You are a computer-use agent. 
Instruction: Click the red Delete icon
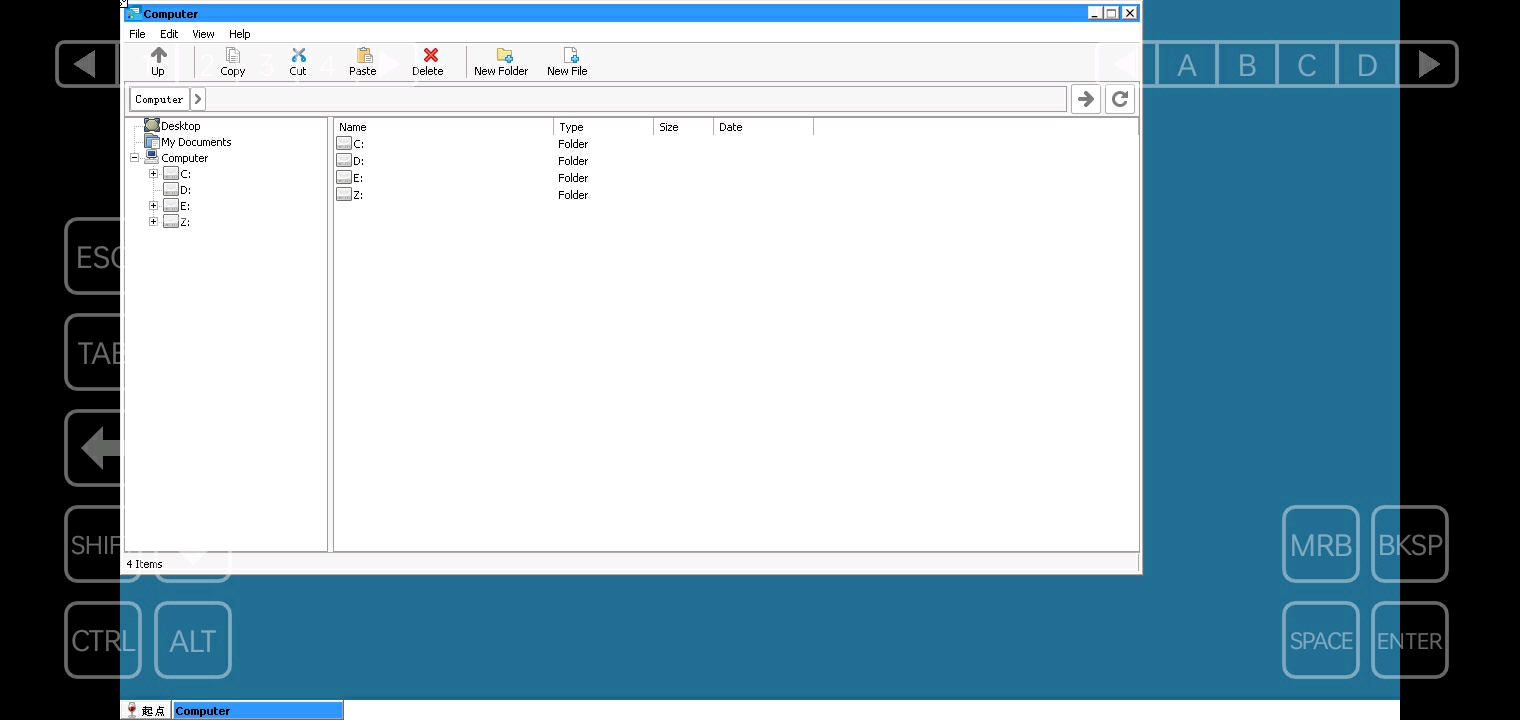click(429, 56)
